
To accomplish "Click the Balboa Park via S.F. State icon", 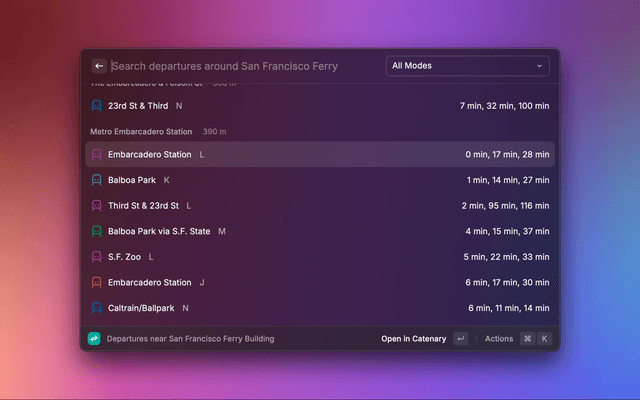I will [97, 231].
